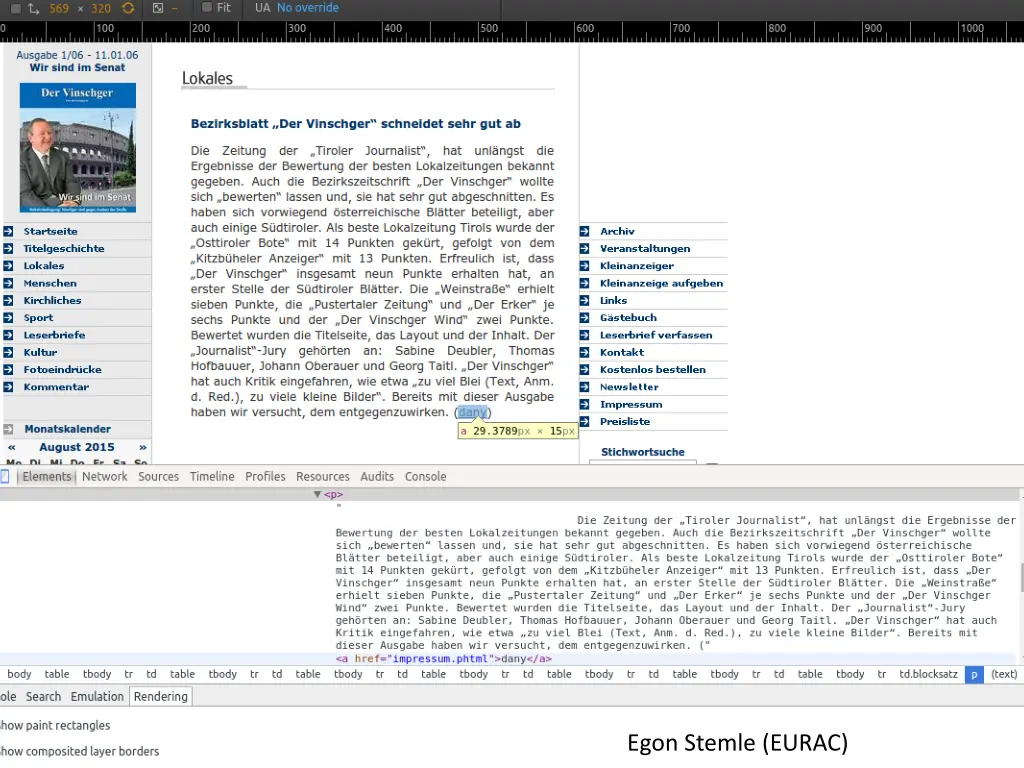Click arrow icon beside Kostenlos bestellen

click(584, 370)
